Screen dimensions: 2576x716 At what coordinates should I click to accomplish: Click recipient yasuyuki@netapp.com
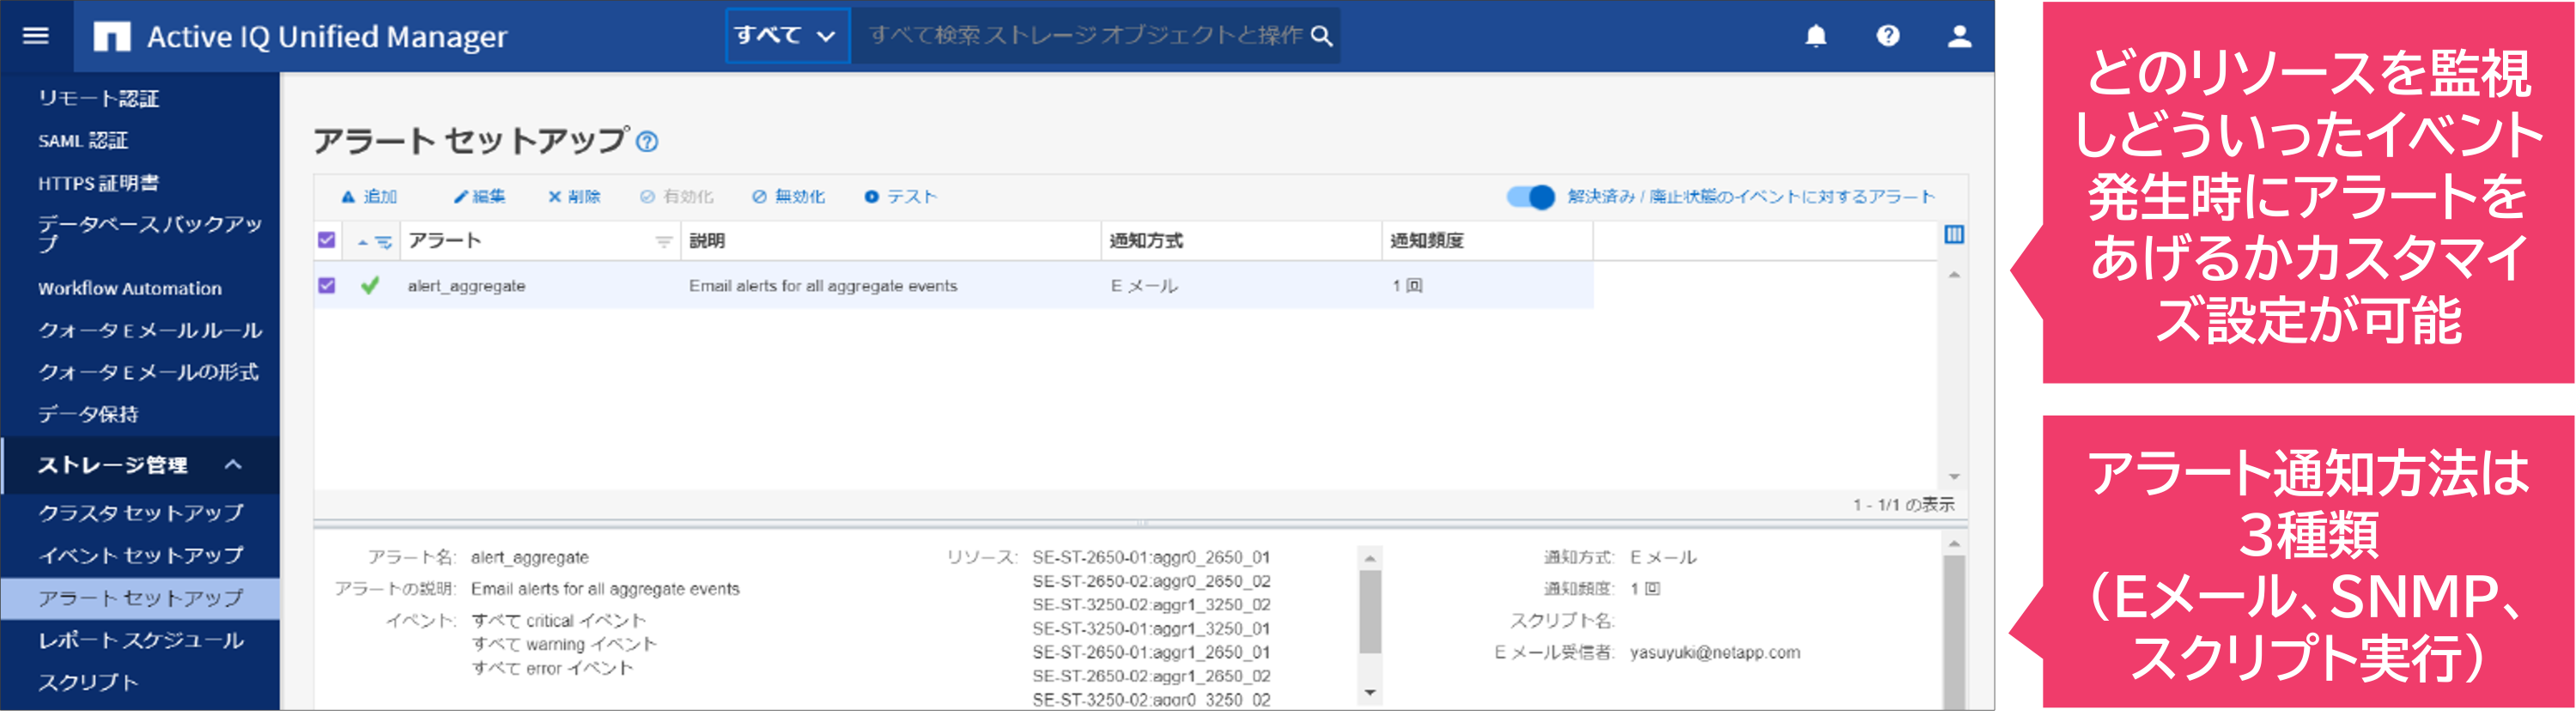click(1715, 654)
